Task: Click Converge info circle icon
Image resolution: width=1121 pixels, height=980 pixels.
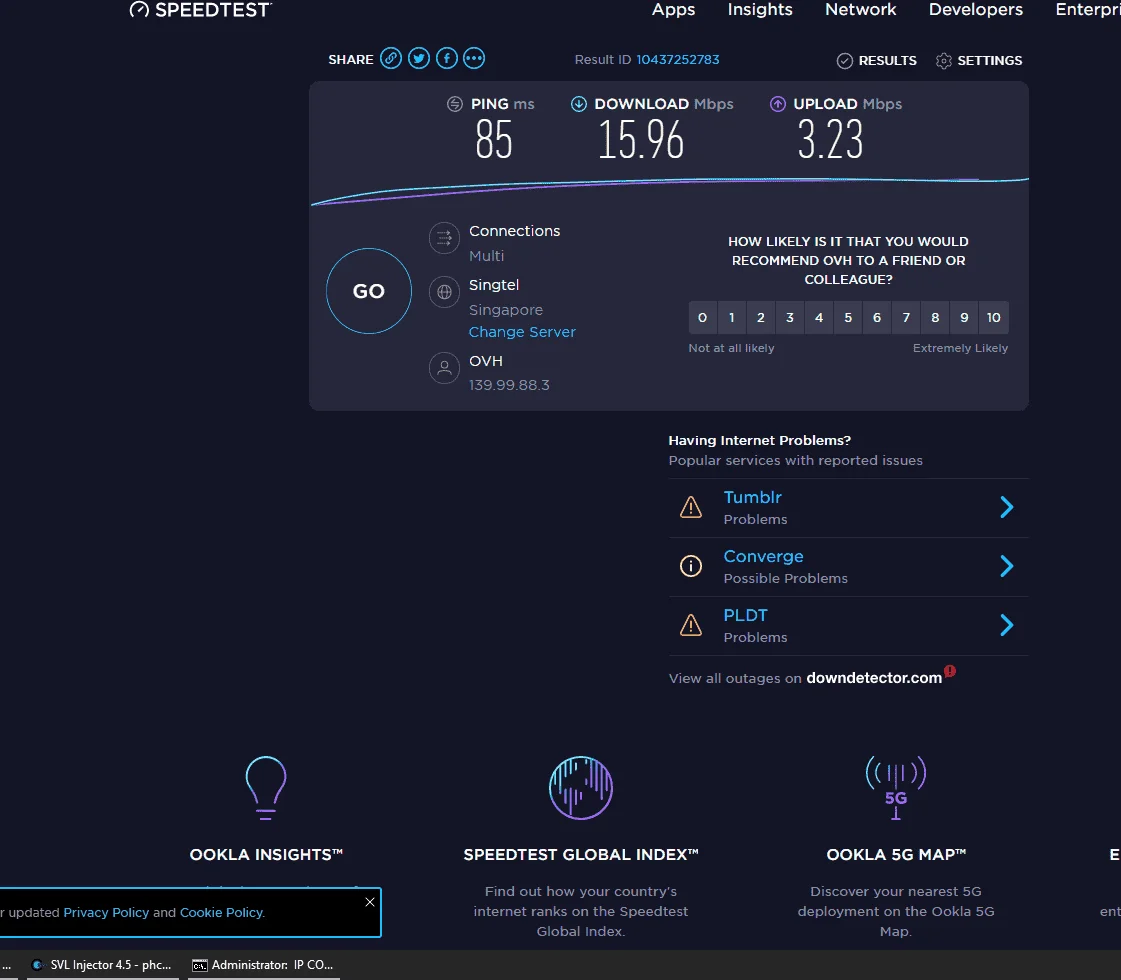Action: pos(691,566)
